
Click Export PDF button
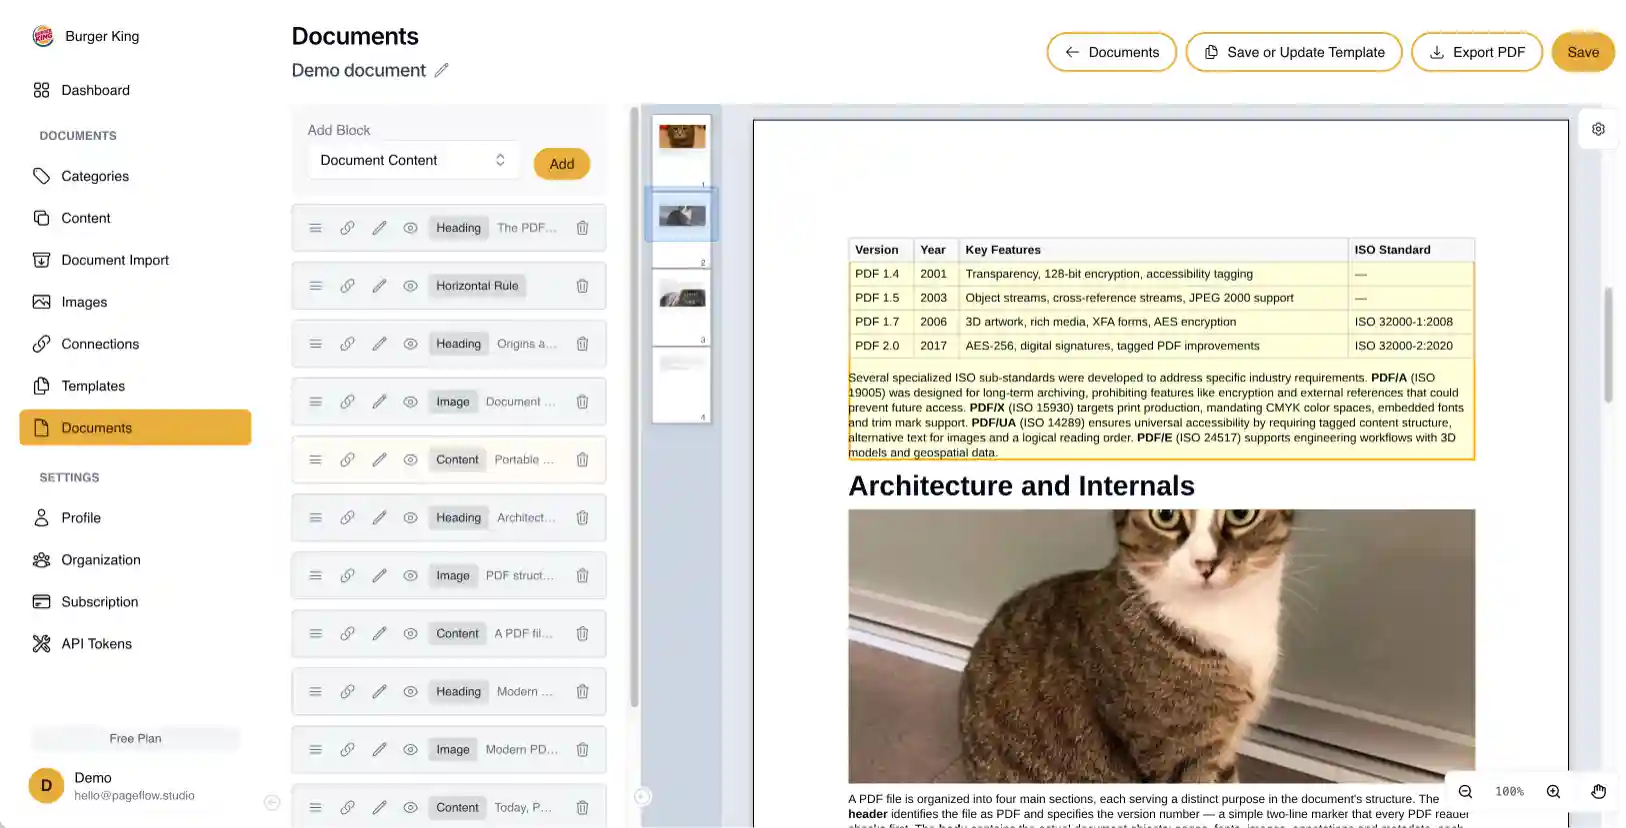coord(1477,52)
